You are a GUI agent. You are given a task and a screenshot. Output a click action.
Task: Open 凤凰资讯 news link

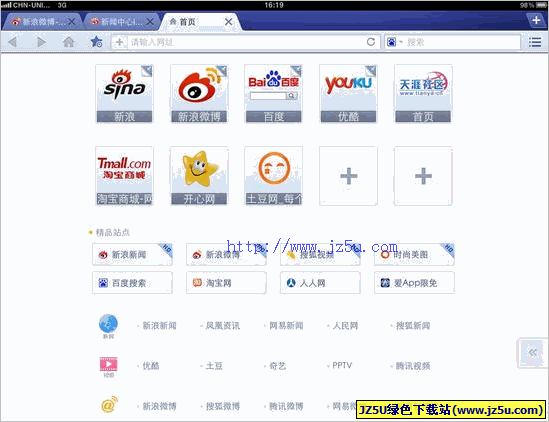point(223,326)
